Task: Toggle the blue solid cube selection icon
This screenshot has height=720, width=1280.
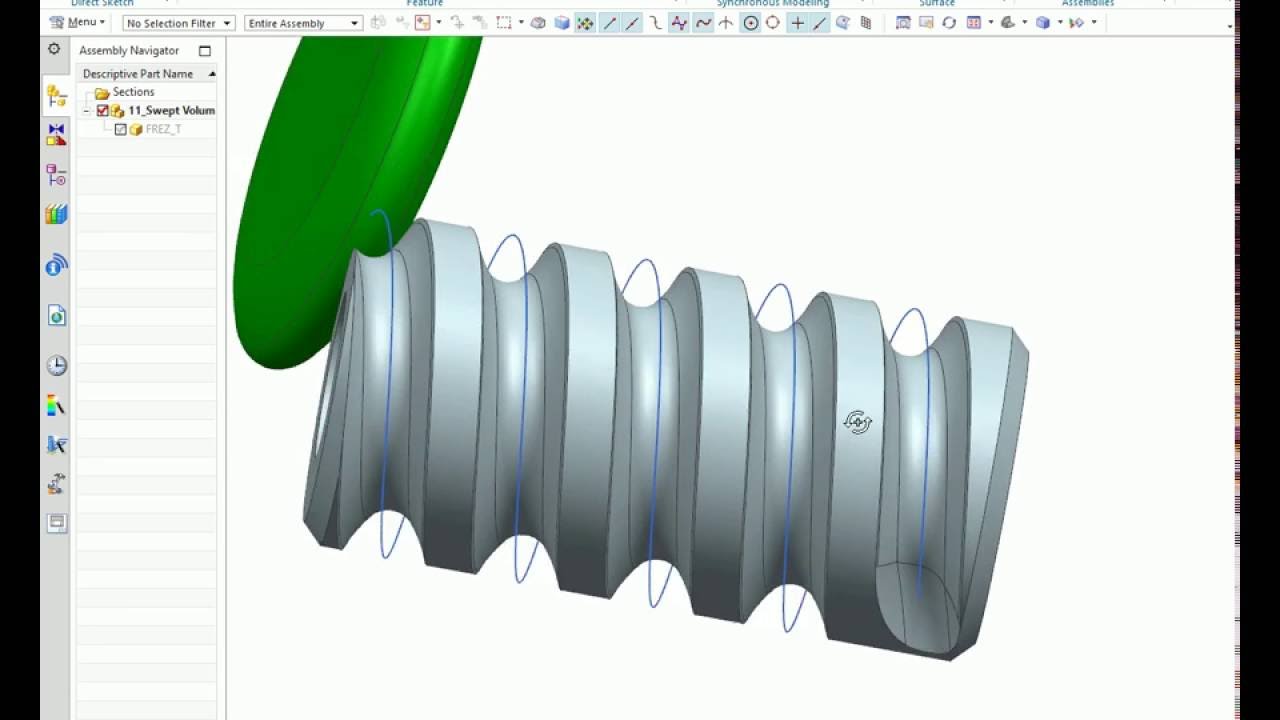Action: point(562,23)
